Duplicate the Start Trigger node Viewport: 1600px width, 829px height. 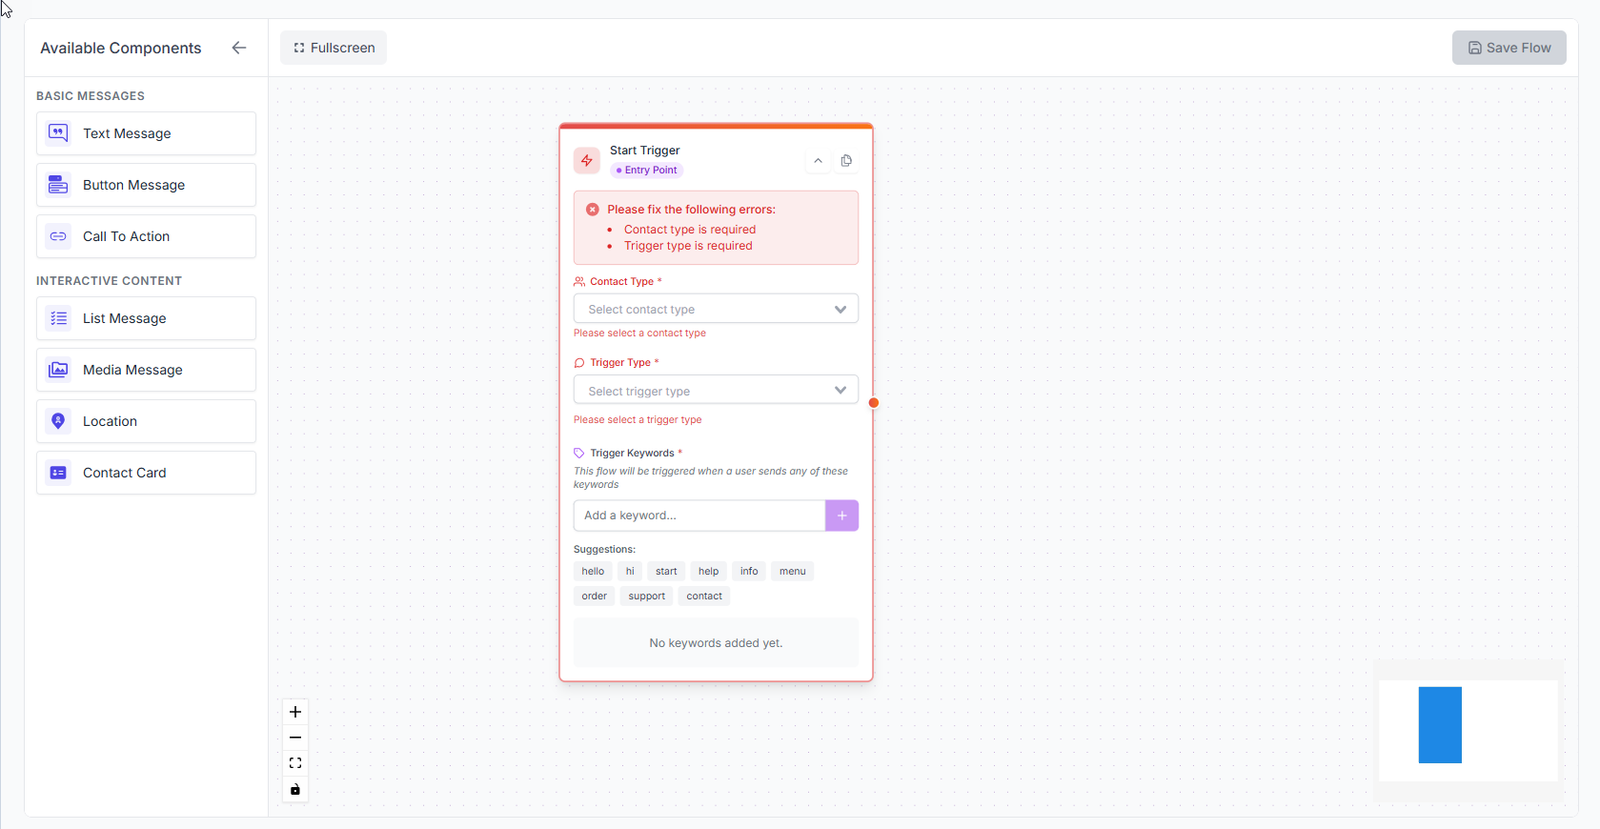846,161
